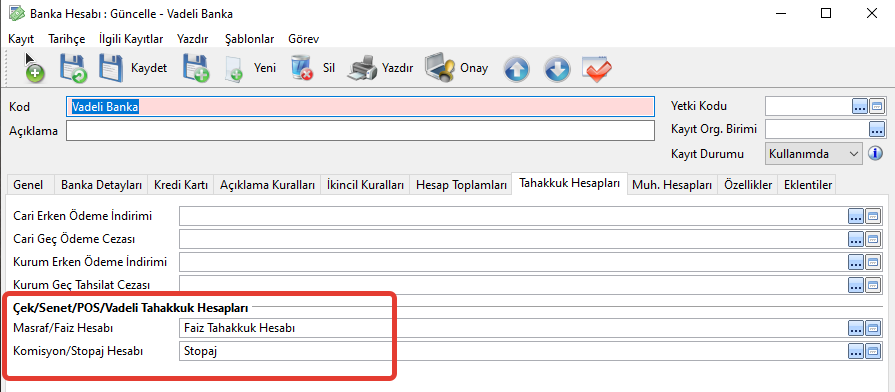Open card icon for Kurum Erken Ödeme İndirimi
Viewport: 895px width, 392px height.
(872, 262)
